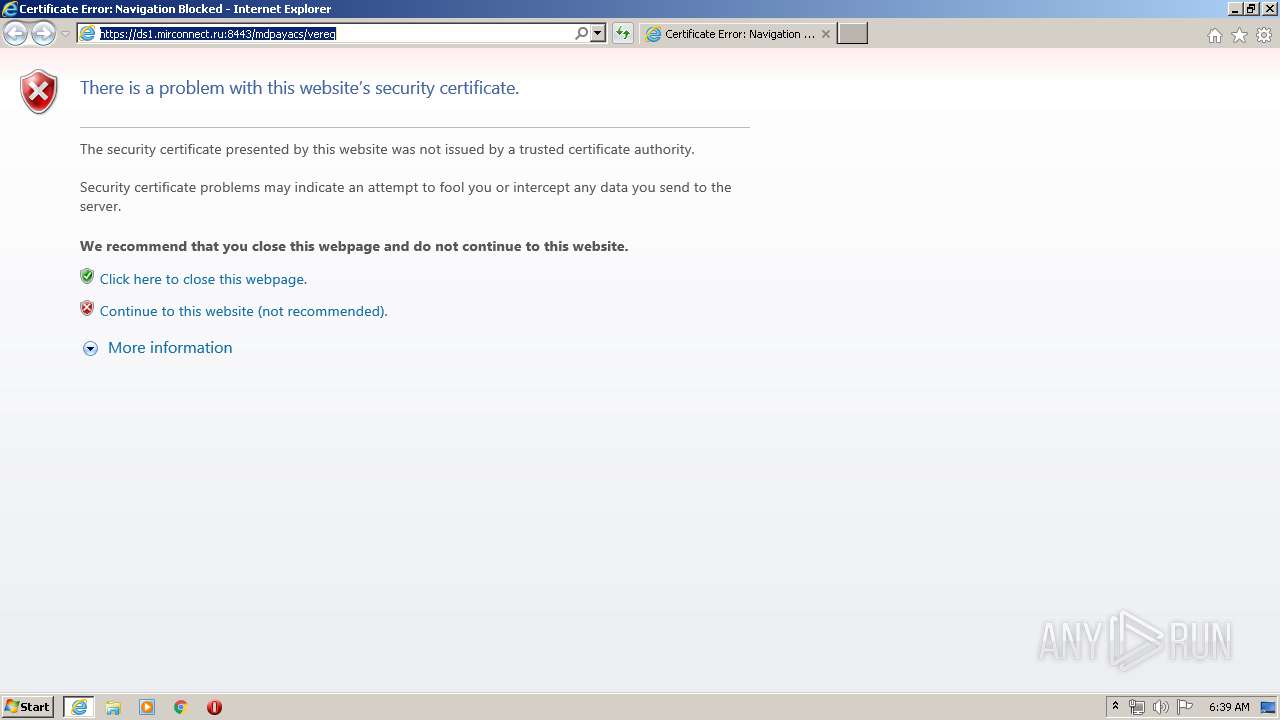
Task: Click the page icon in address bar
Action: (88, 34)
